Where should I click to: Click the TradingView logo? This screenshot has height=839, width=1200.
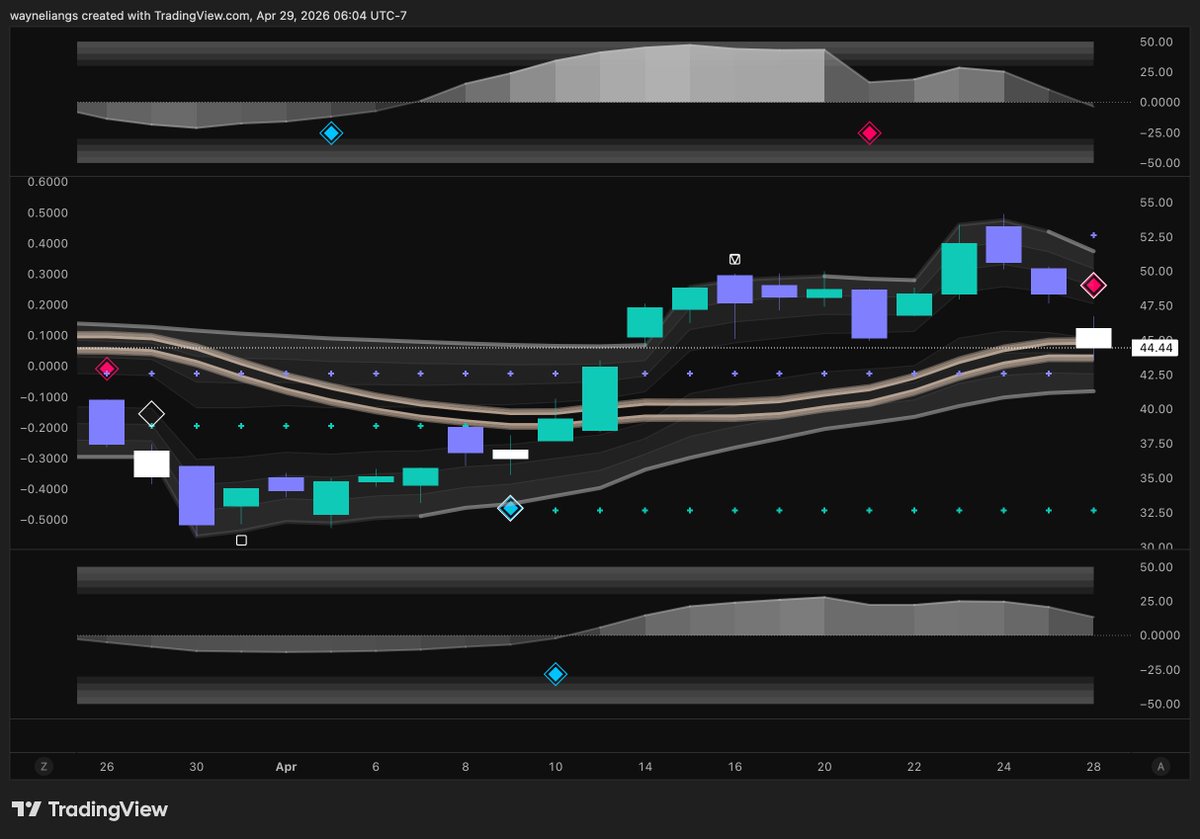click(x=90, y=810)
